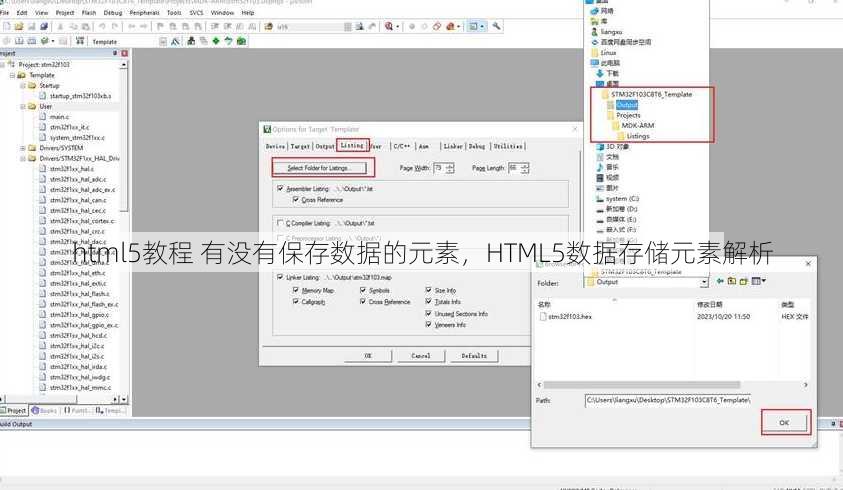This screenshot has width=843, height=490.
Task: Open the Peripherals menu
Action: click(x=145, y=12)
